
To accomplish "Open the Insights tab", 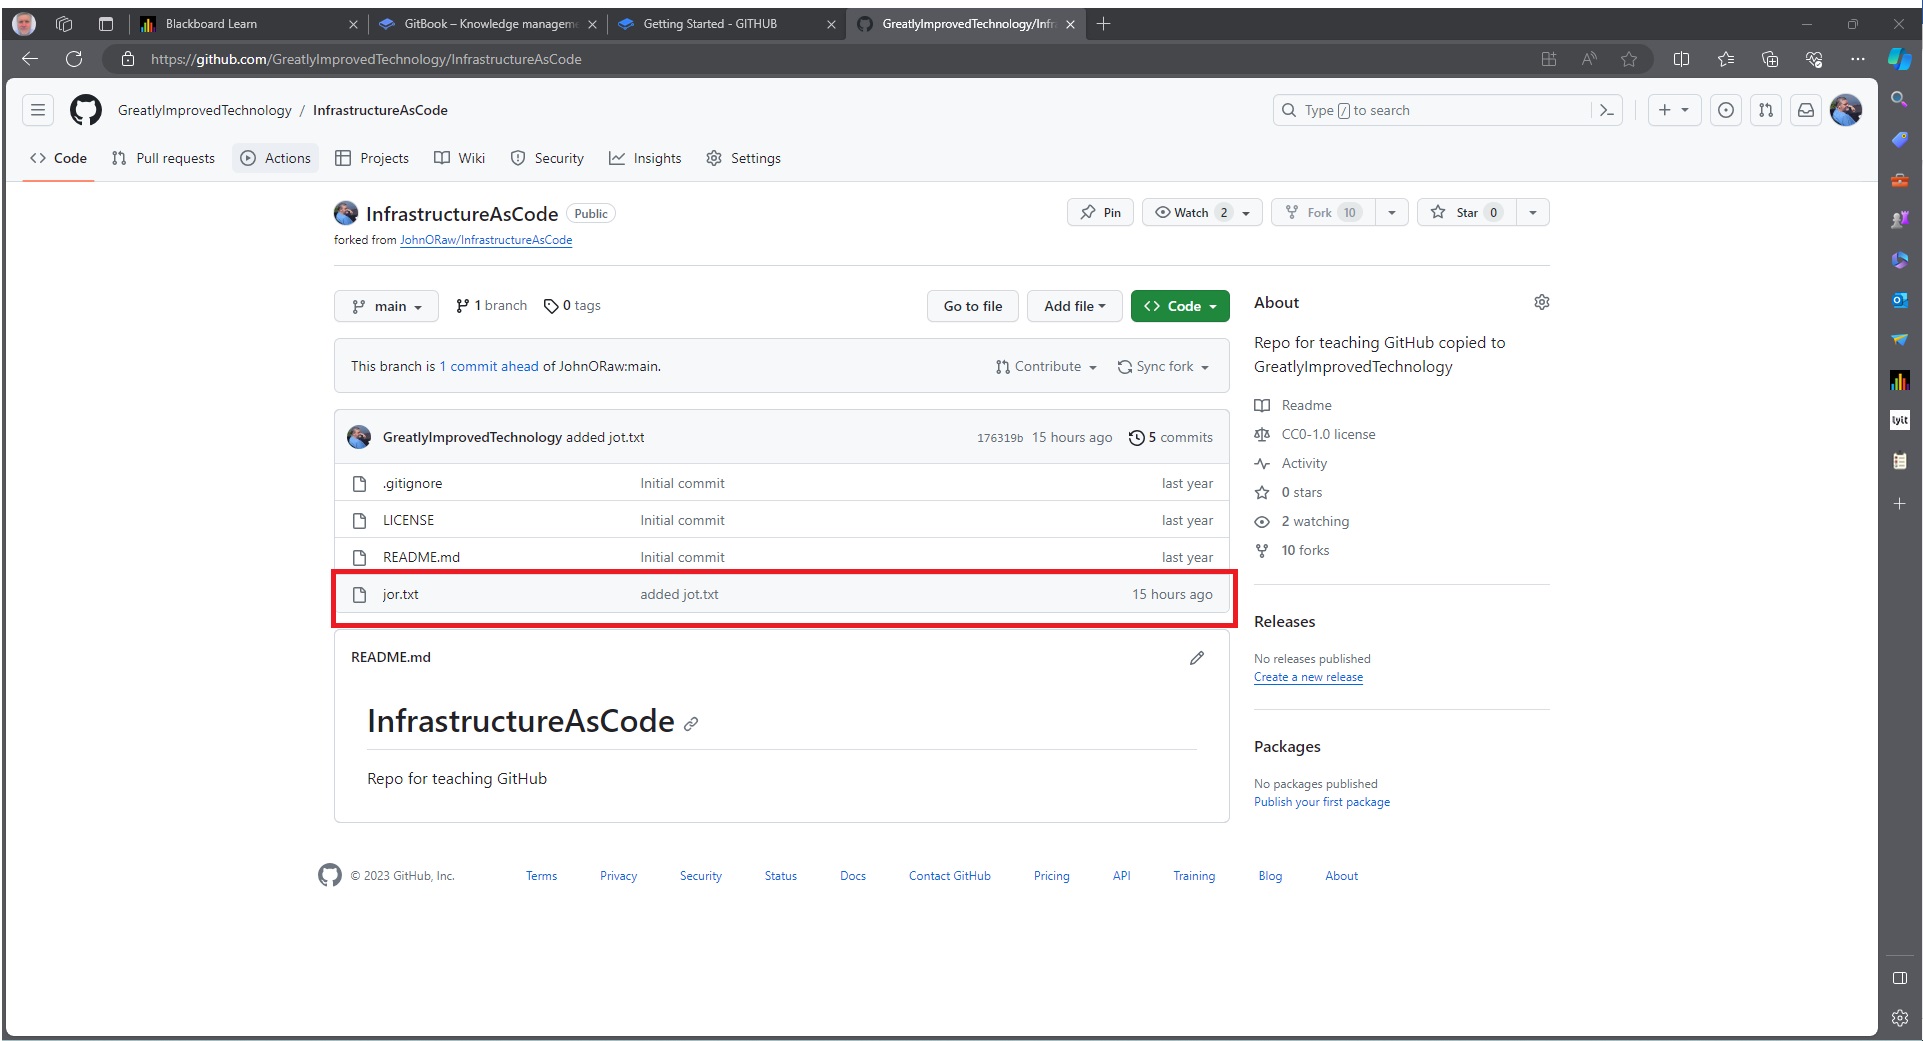I will (645, 158).
